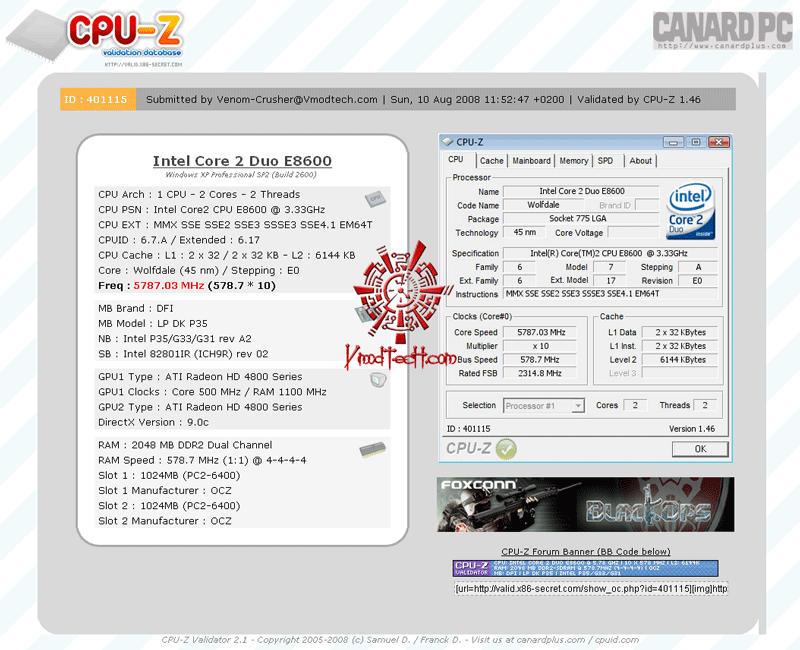Click the 'GPU1 Clocks' line
The height and width of the screenshot is (650, 800).
point(212,392)
